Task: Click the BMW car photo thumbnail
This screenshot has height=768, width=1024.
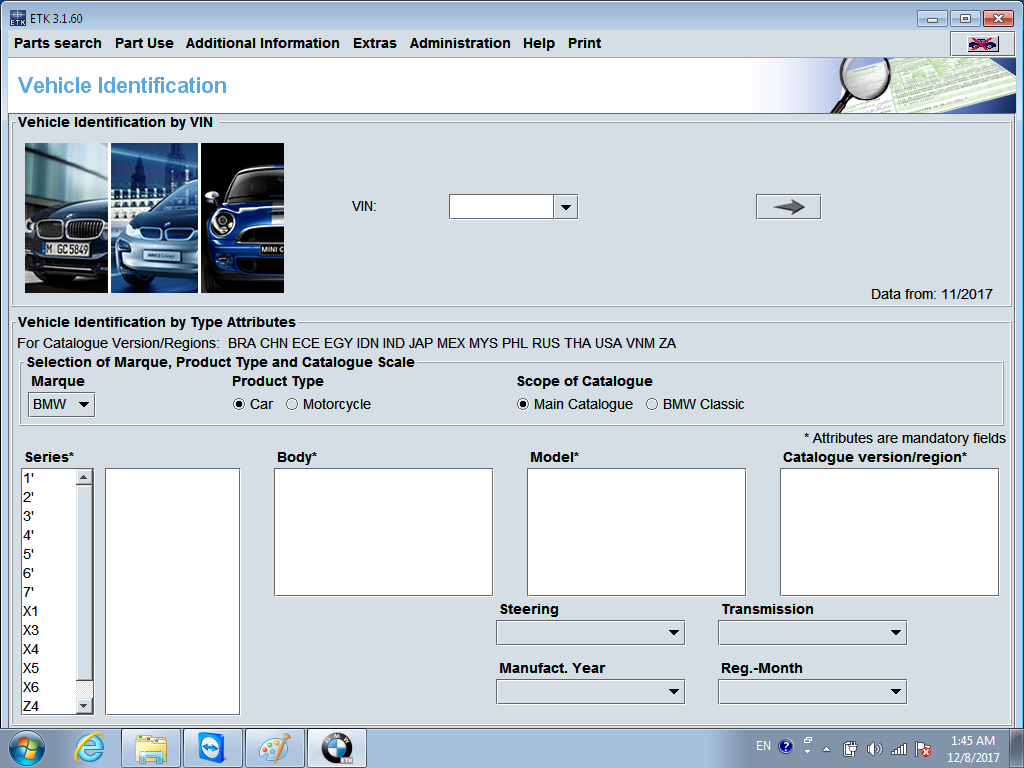Action: 67,218
